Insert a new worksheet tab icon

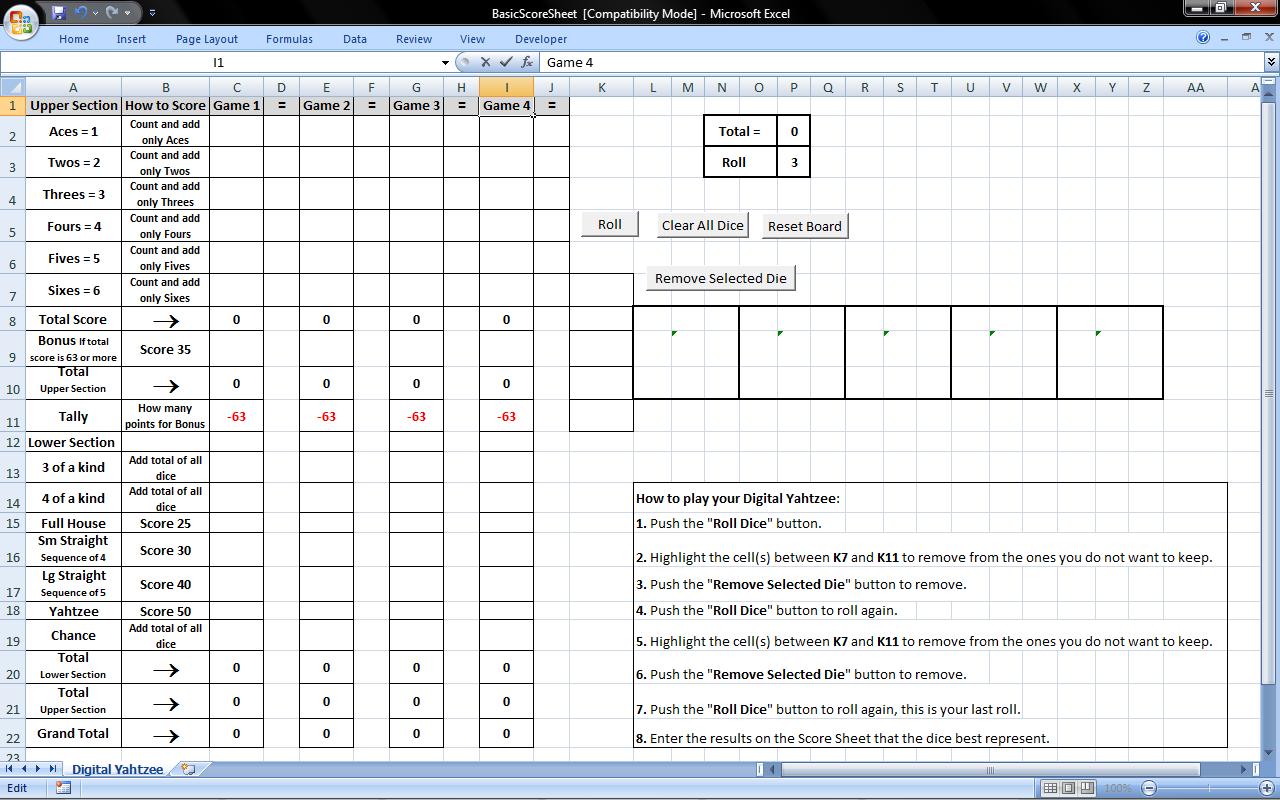[x=187, y=769]
